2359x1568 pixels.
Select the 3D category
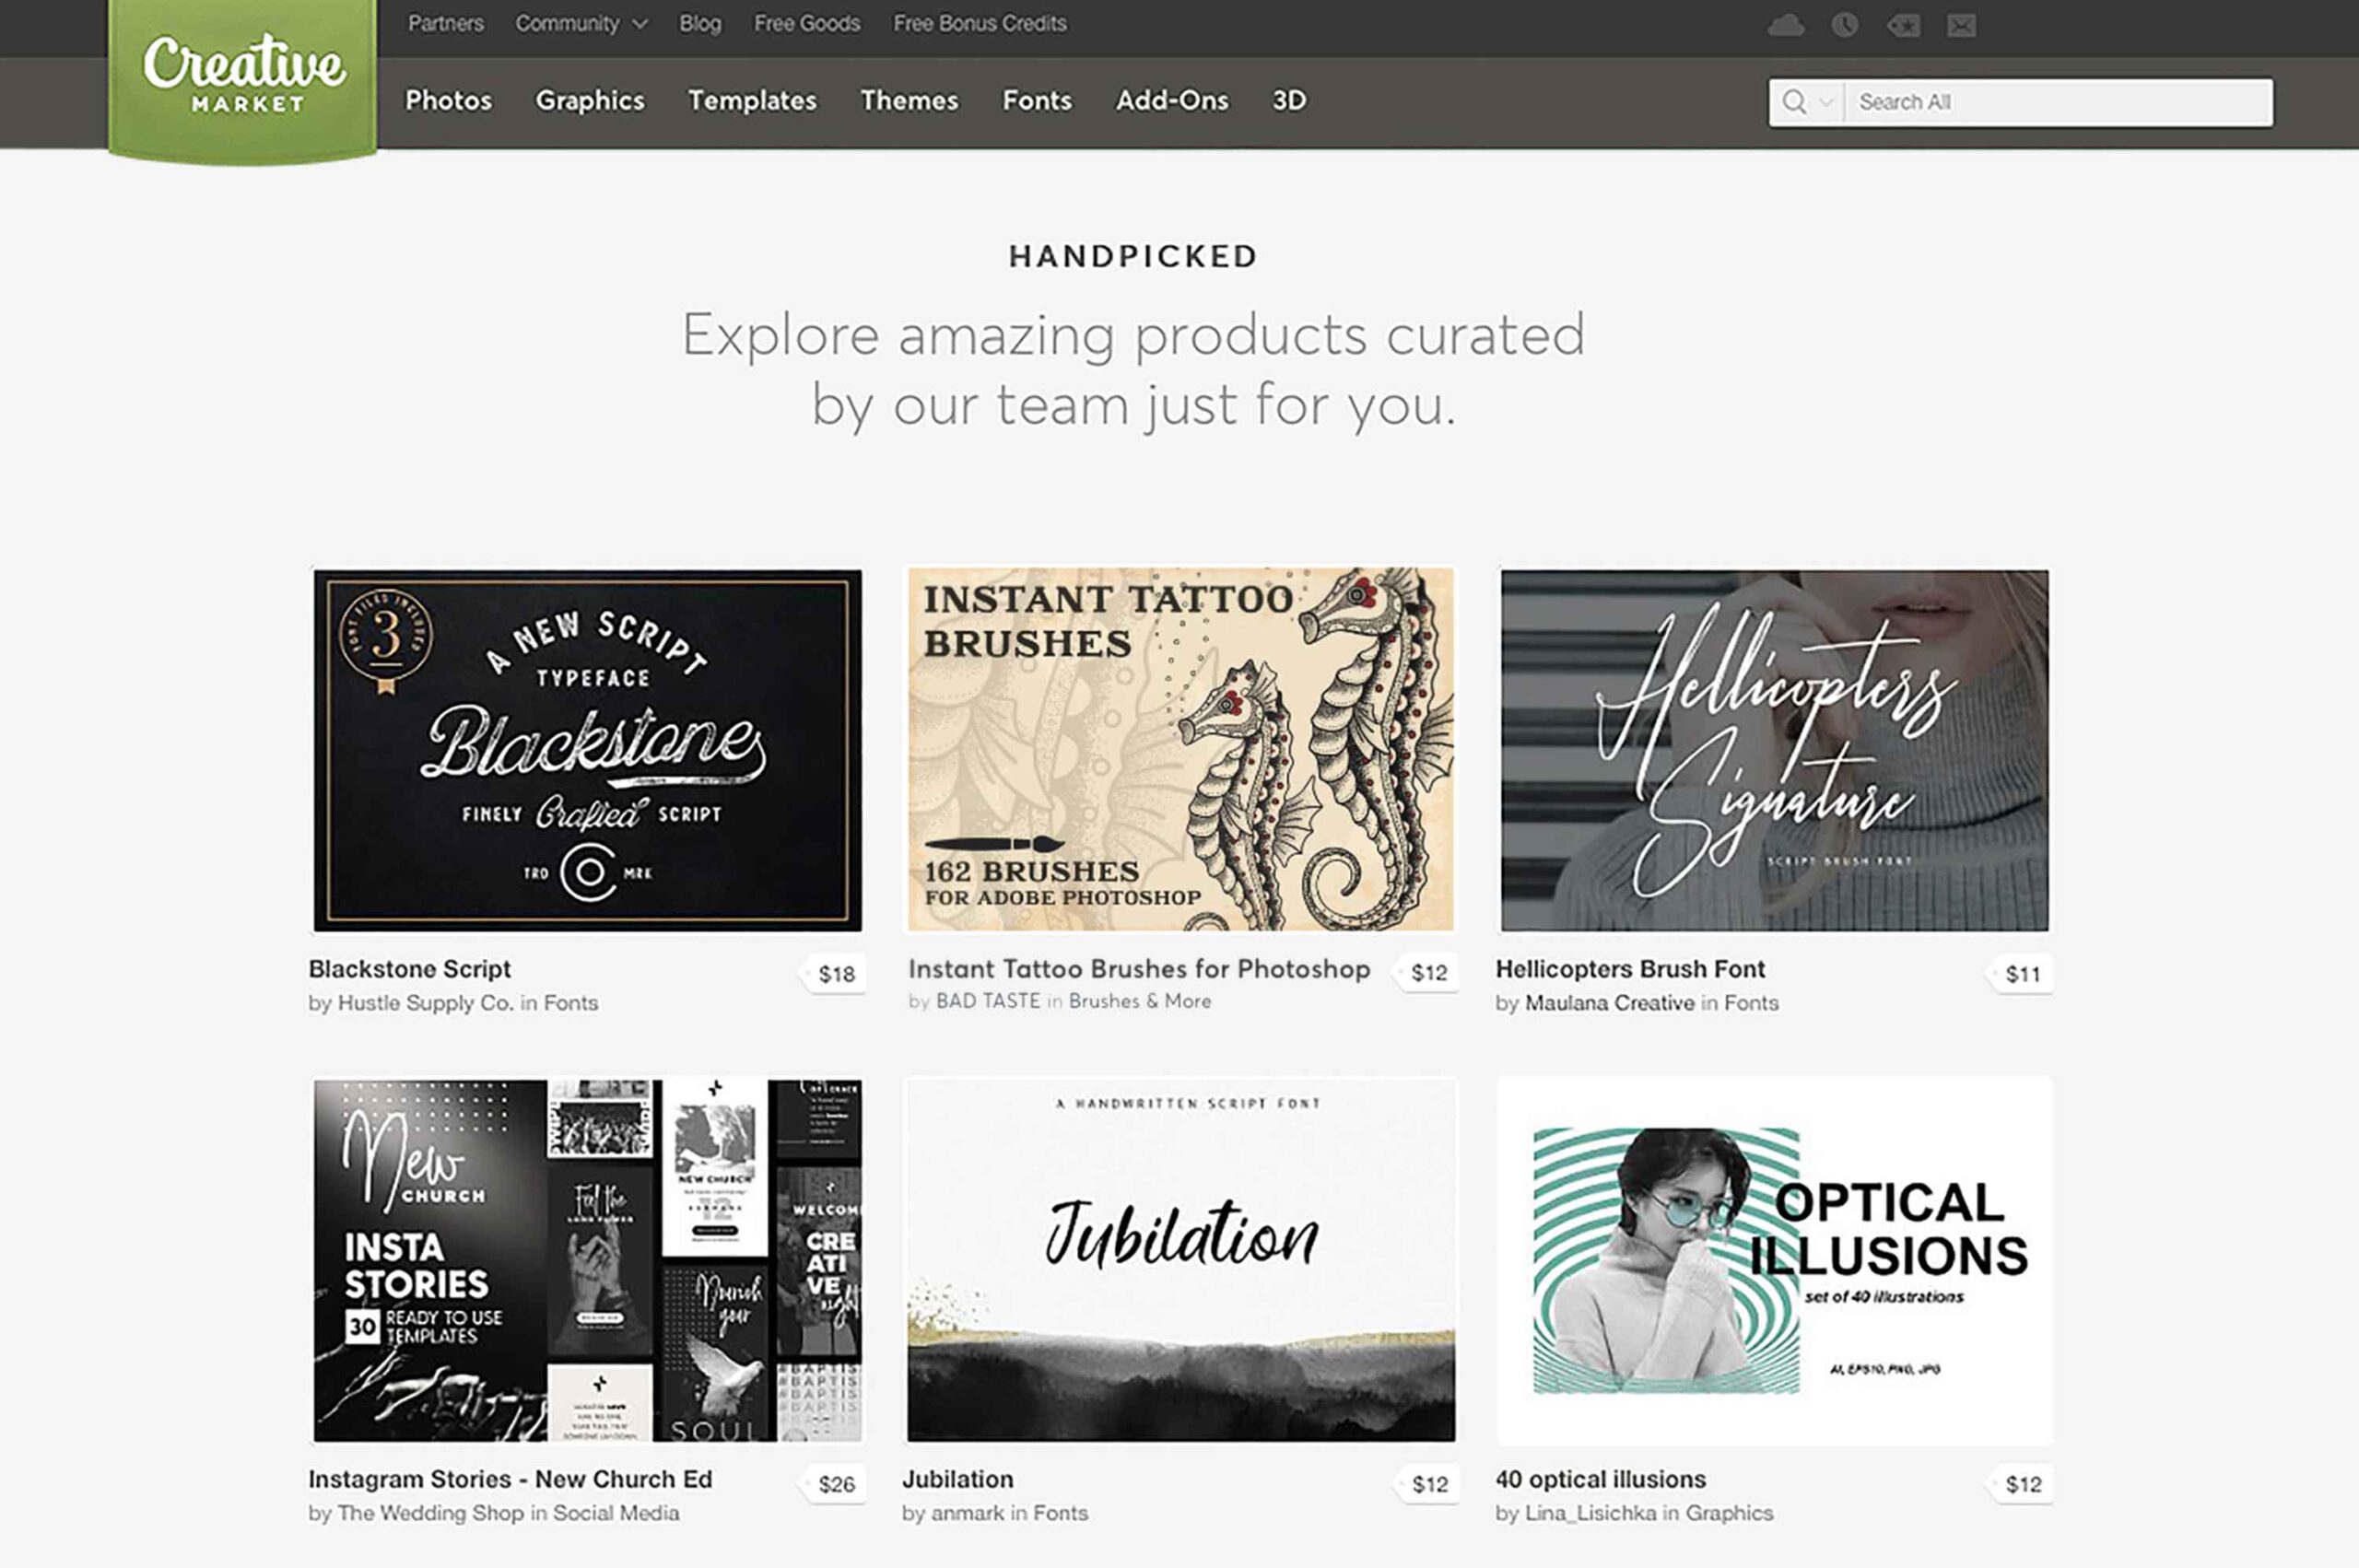(x=1289, y=100)
